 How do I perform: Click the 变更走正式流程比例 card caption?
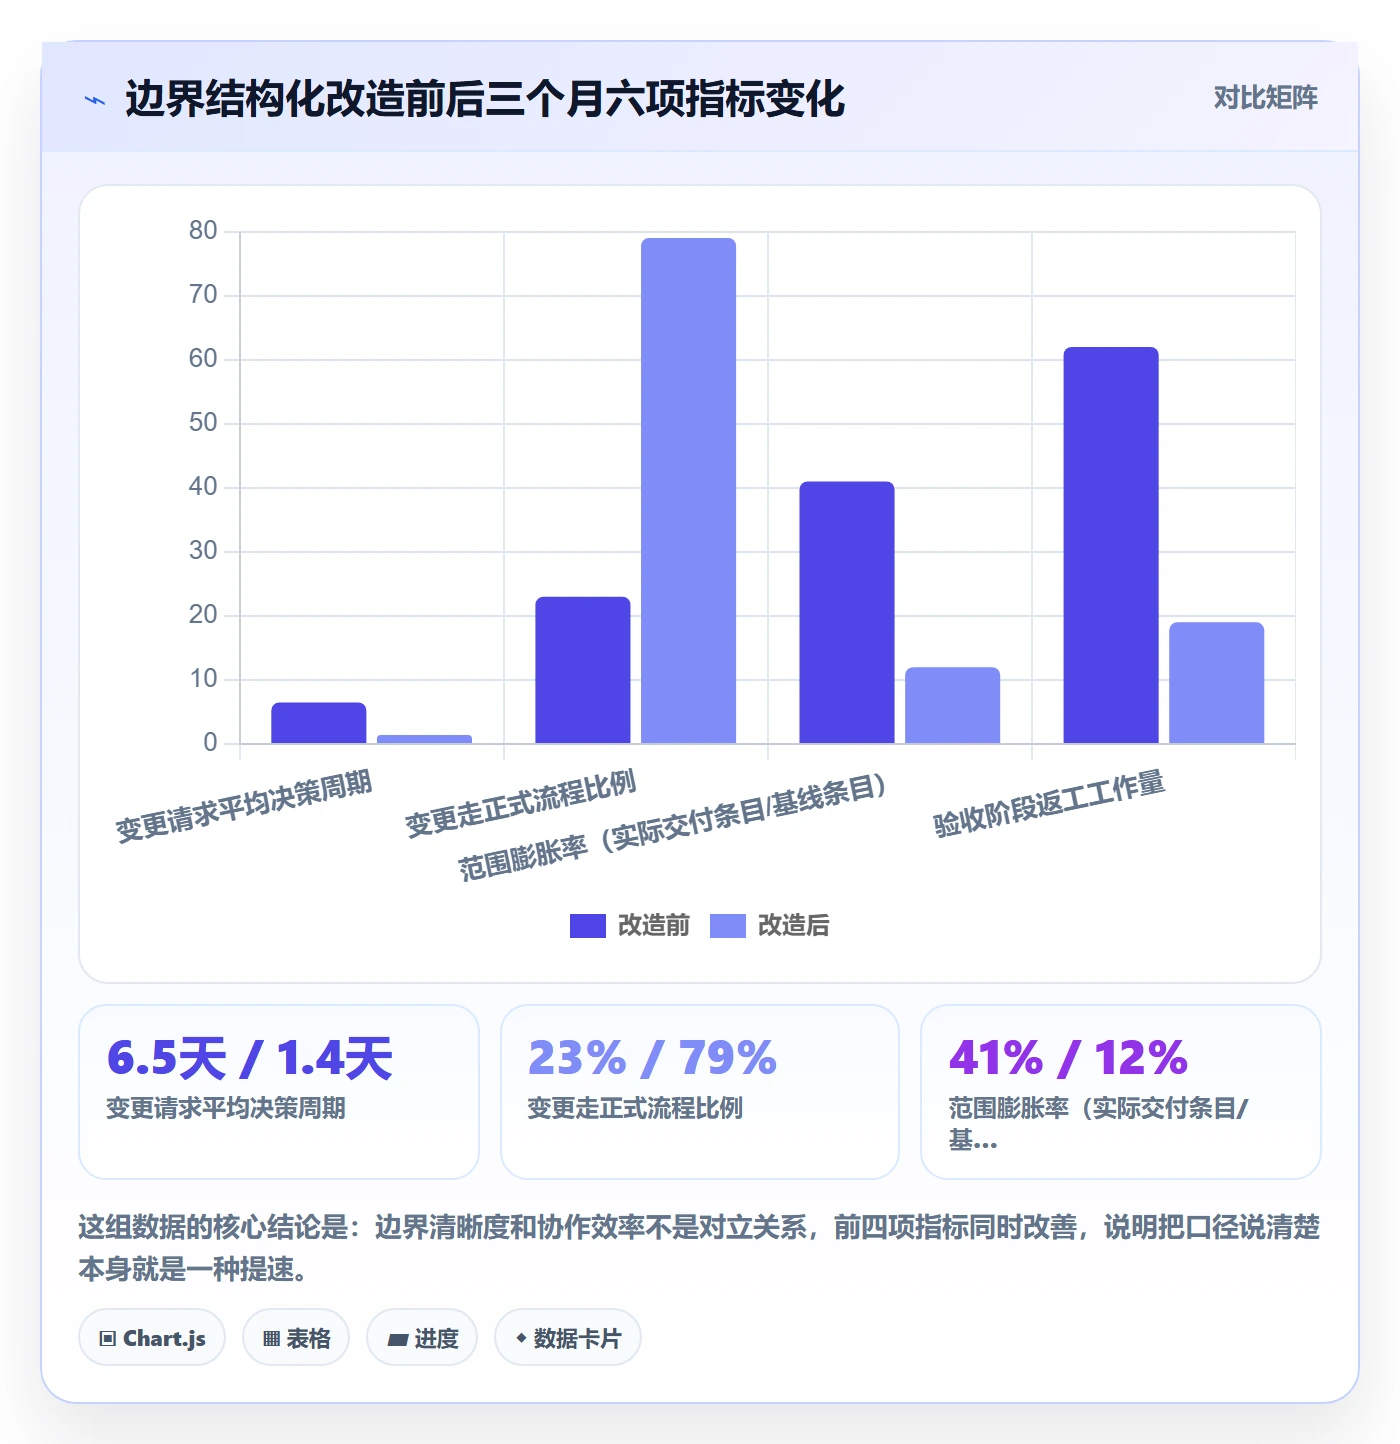pyautogui.click(x=635, y=1108)
